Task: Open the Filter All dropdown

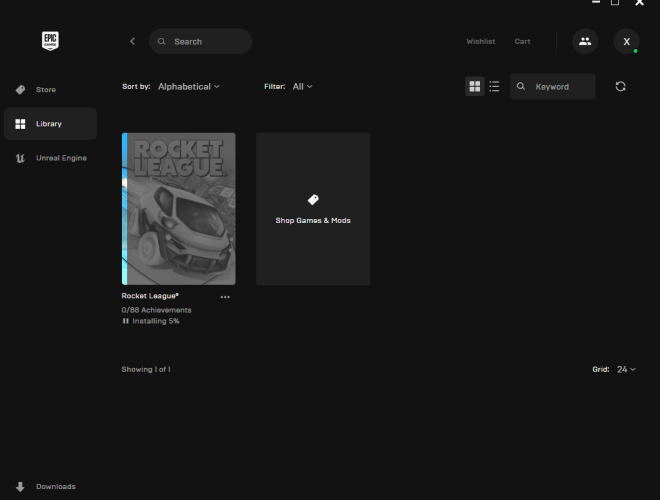Action: (303, 86)
